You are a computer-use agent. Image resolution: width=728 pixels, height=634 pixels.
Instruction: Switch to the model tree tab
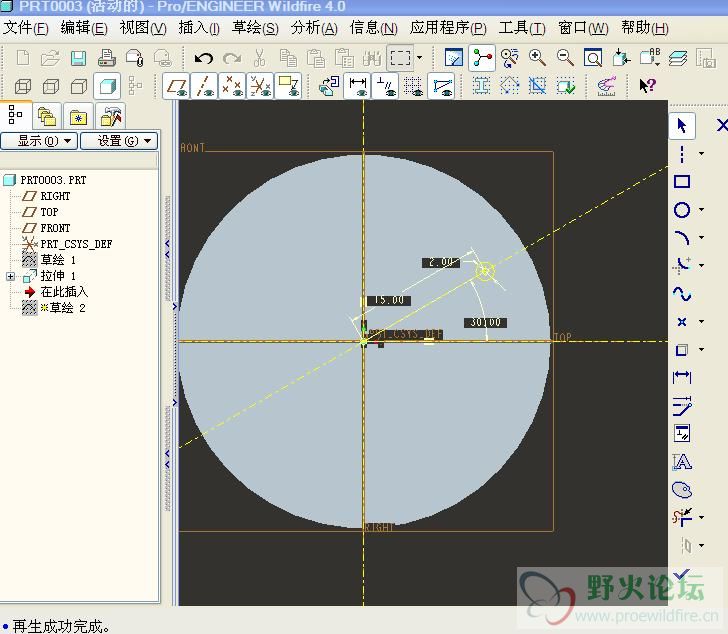15,115
